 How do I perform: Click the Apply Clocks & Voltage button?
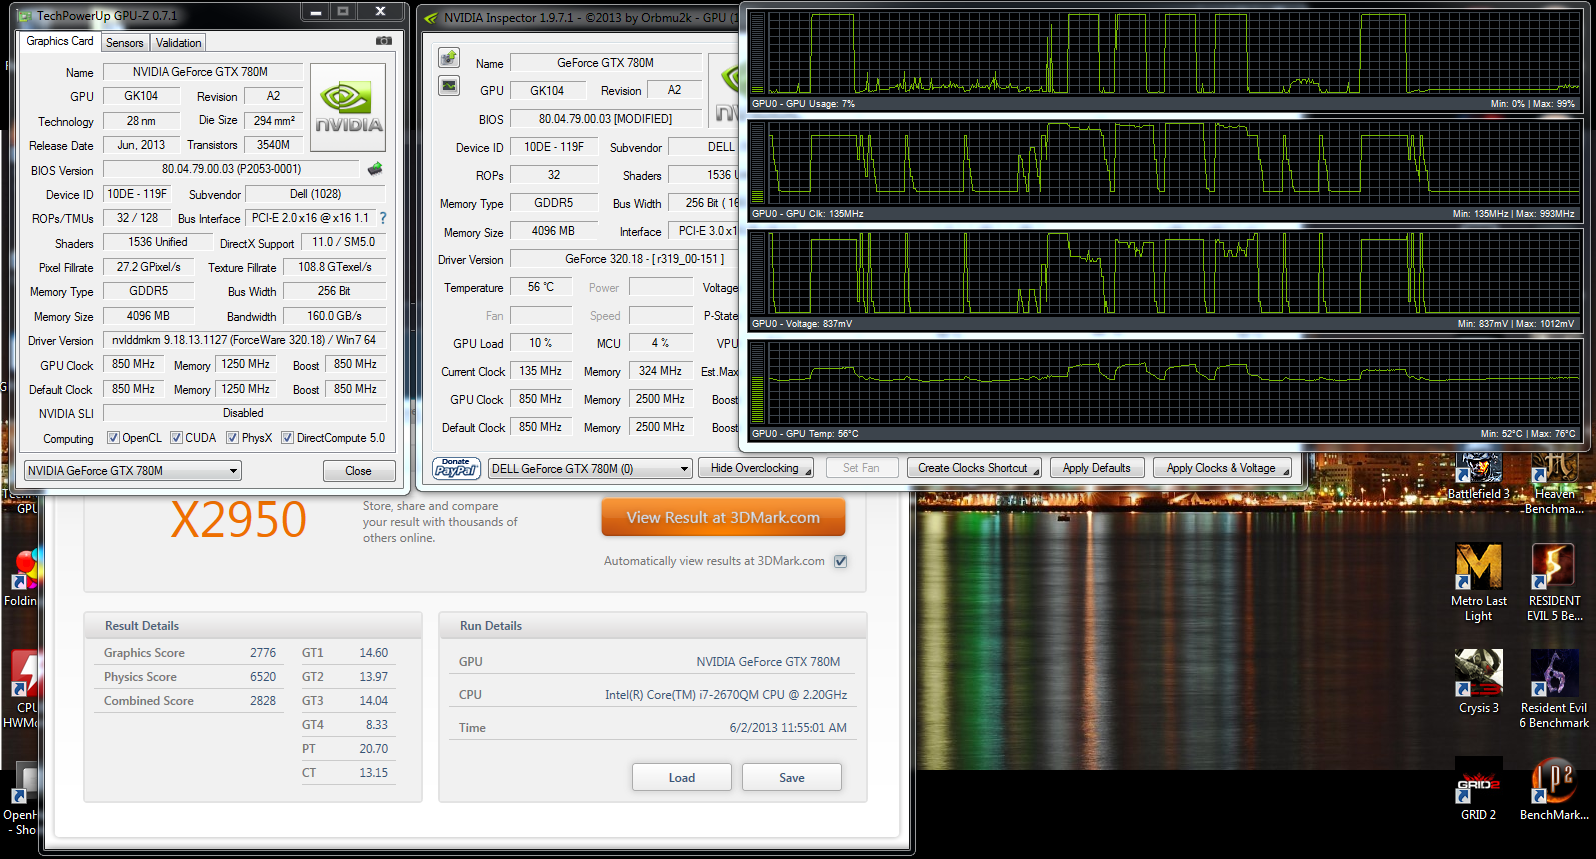click(1222, 468)
